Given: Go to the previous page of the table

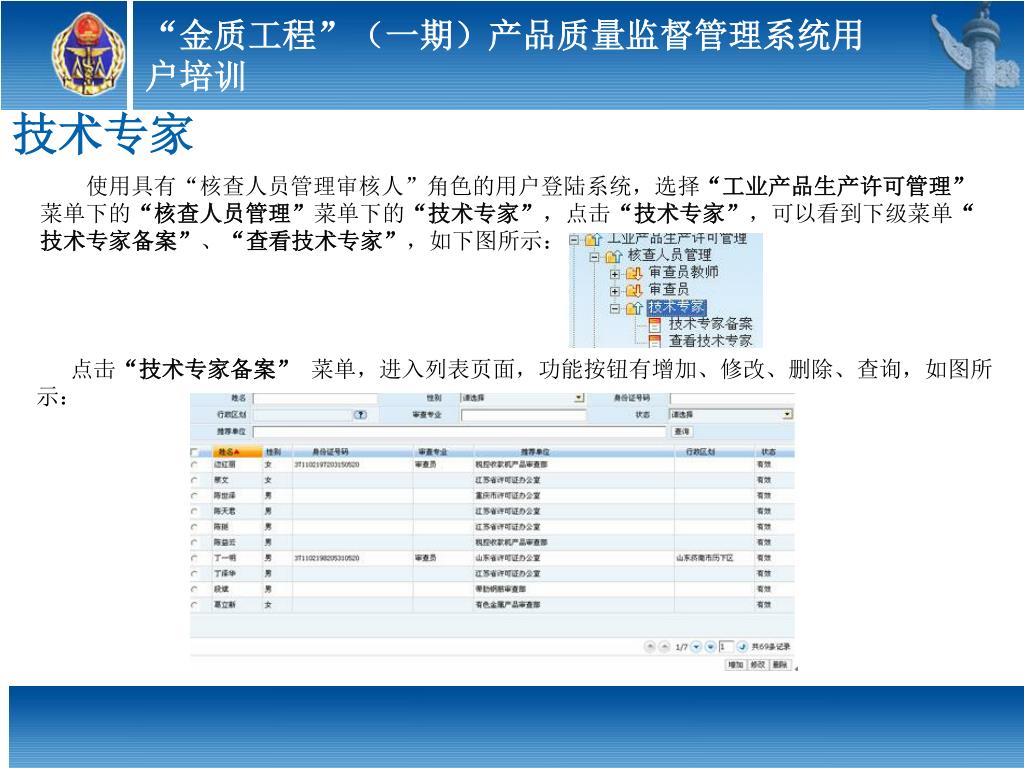Looking at the screenshot, I should (x=664, y=647).
